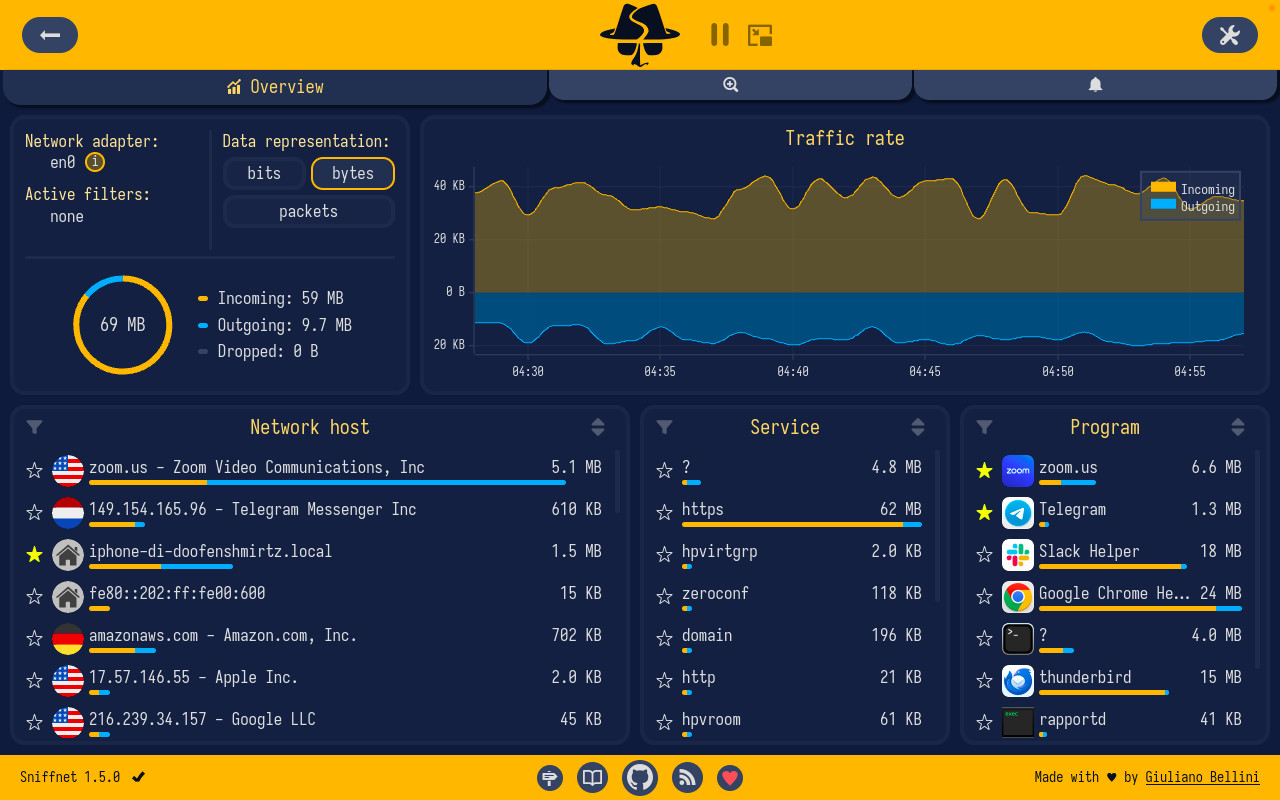The height and width of the screenshot is (800, 1280).
Task: Open the Sniffnet GitHub repository
Action: pos(639,777)
